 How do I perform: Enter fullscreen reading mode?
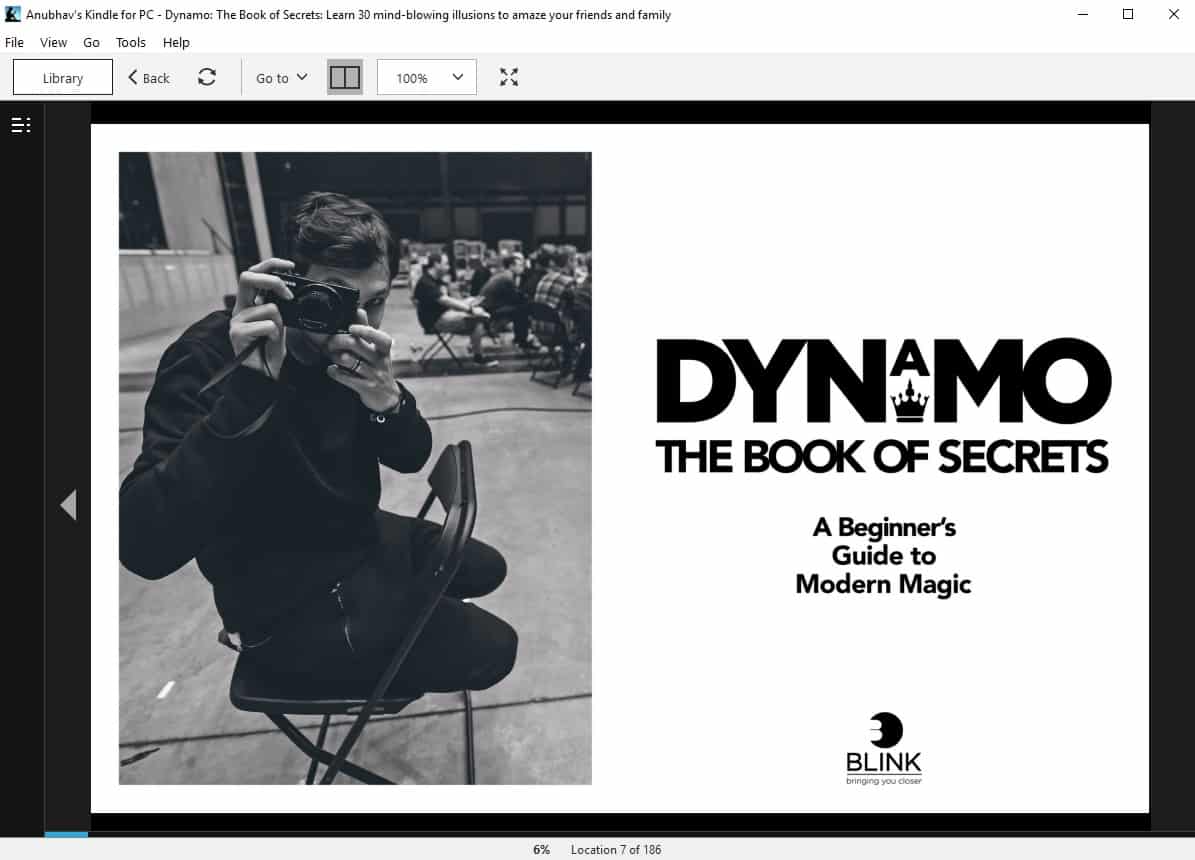click(509, 76)
